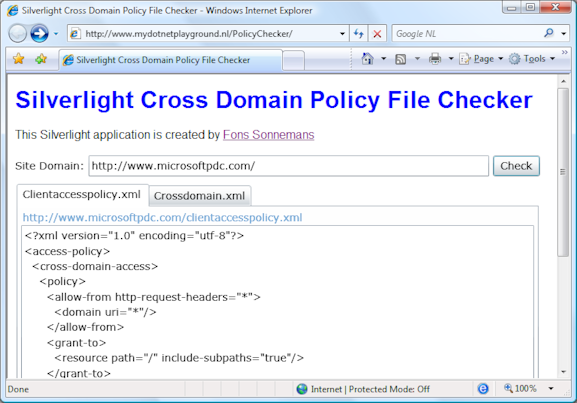Open the search provider dropdown
The width and height of the screenshot is (577, 403).
[x=564, y=34]
